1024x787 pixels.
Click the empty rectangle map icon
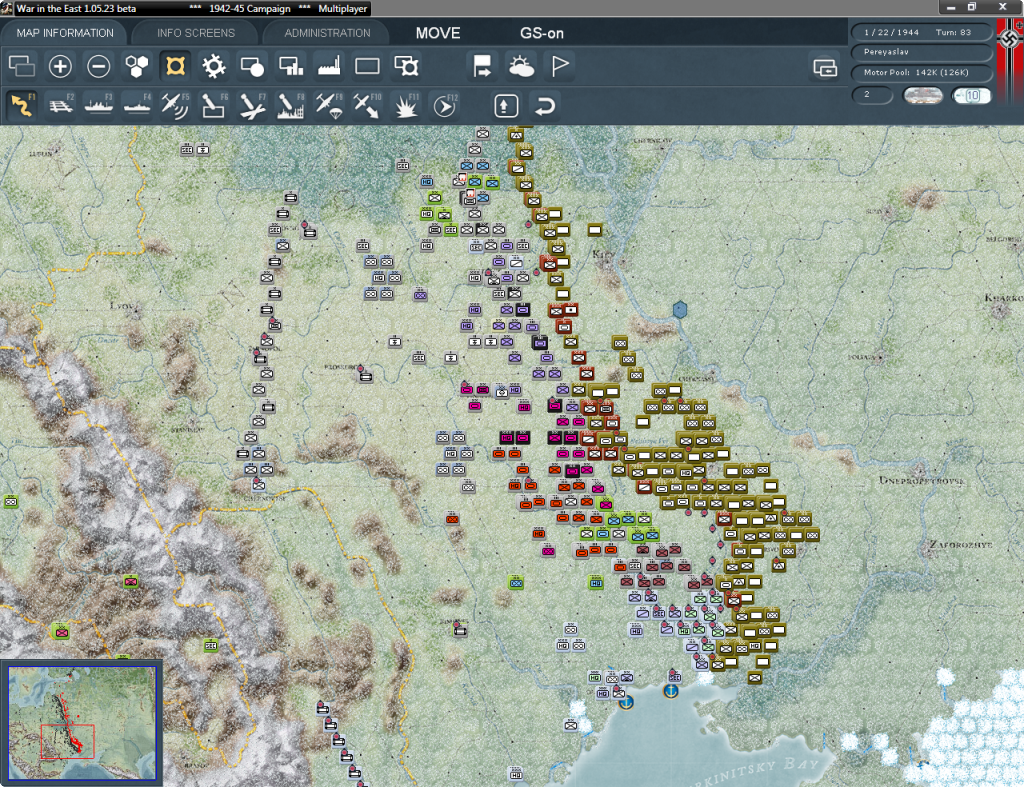pos(367,66)
